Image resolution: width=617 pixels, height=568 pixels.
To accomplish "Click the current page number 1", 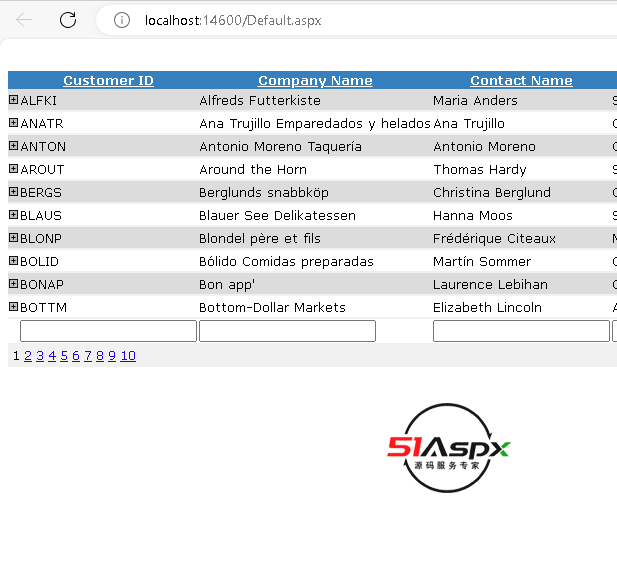I will (16, 356).
